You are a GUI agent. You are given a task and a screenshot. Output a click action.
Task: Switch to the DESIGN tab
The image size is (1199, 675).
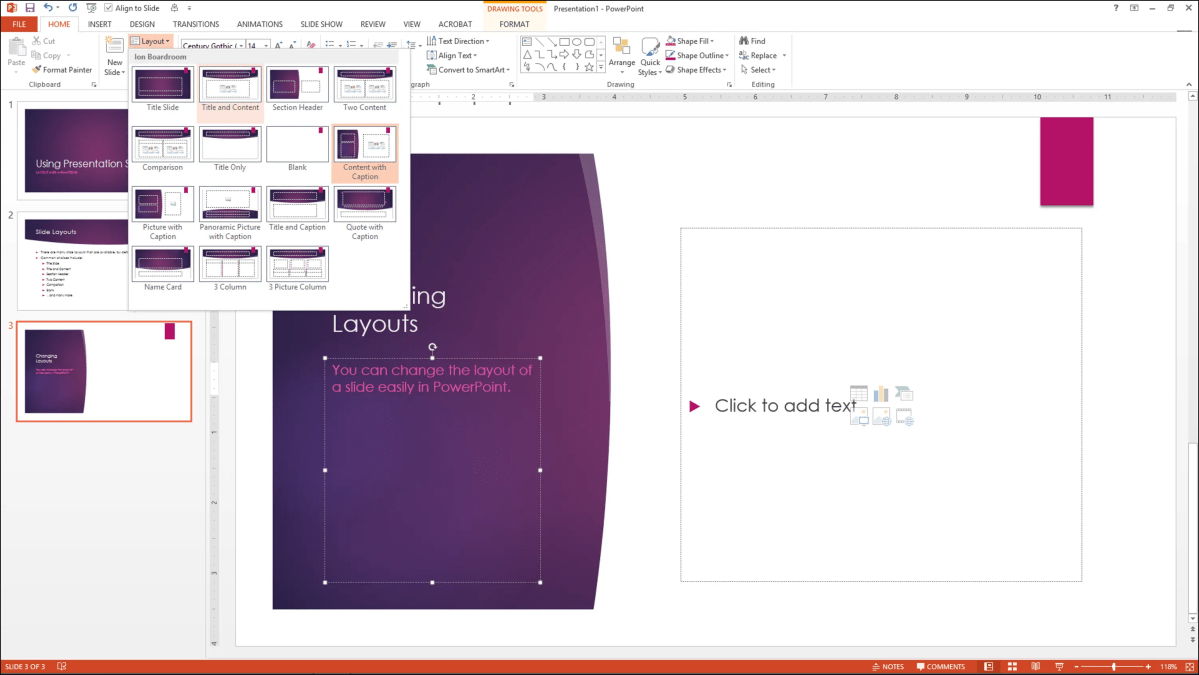coord(141,24)
